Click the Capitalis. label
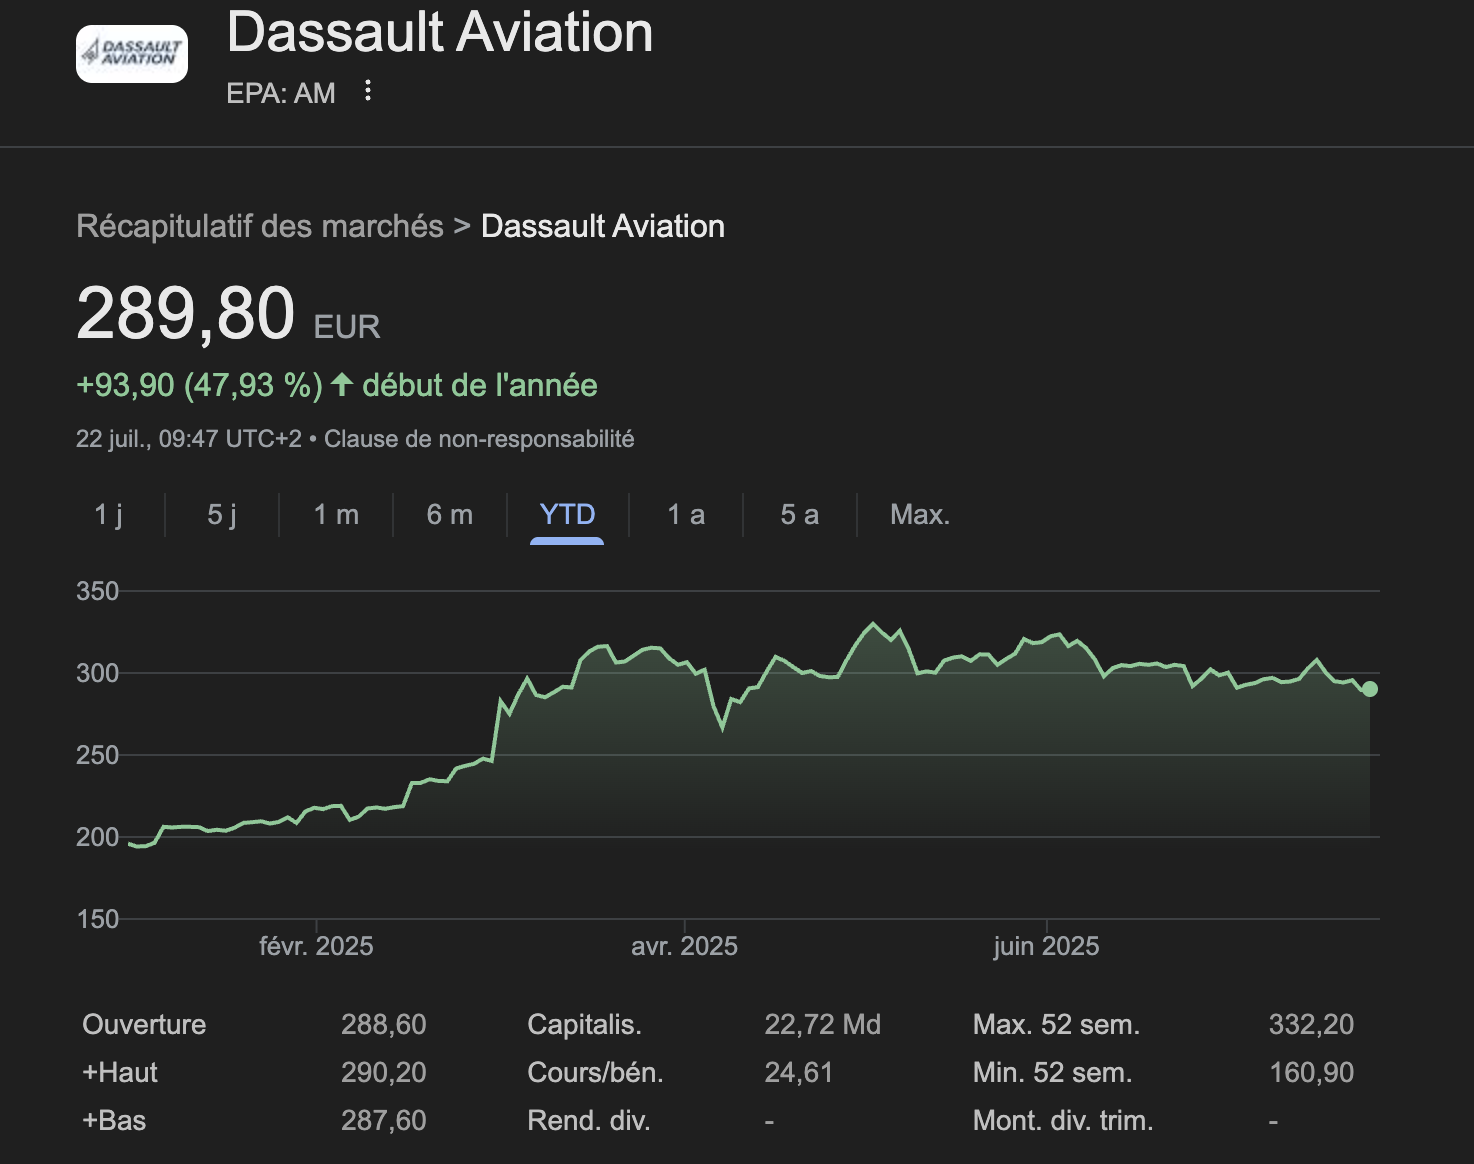This screenshot has height=1164, width=1474. click(x=584, y=1024)
